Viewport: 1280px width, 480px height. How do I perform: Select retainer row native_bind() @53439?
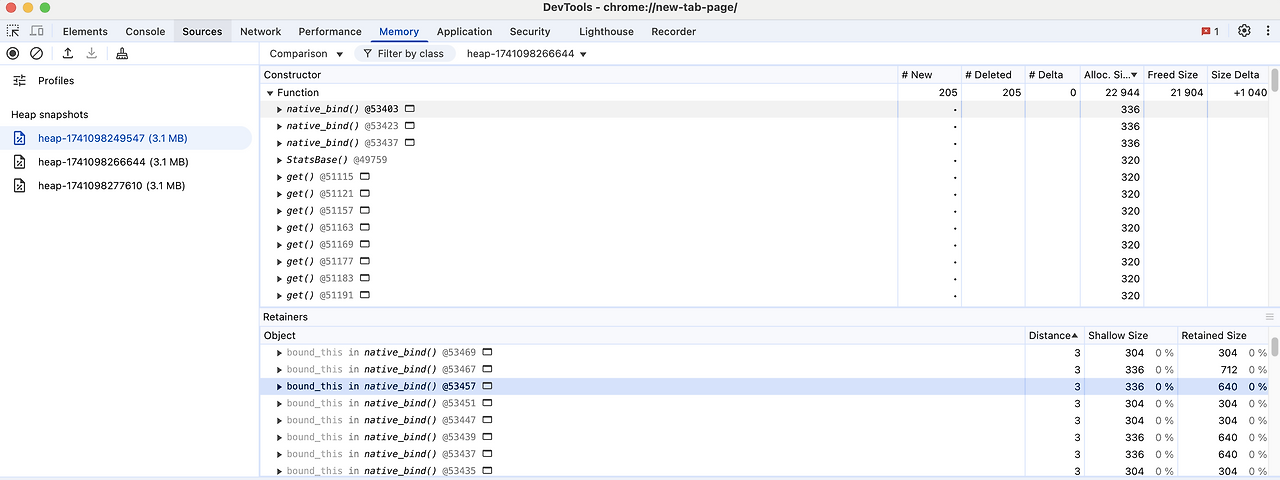[764, 437]
